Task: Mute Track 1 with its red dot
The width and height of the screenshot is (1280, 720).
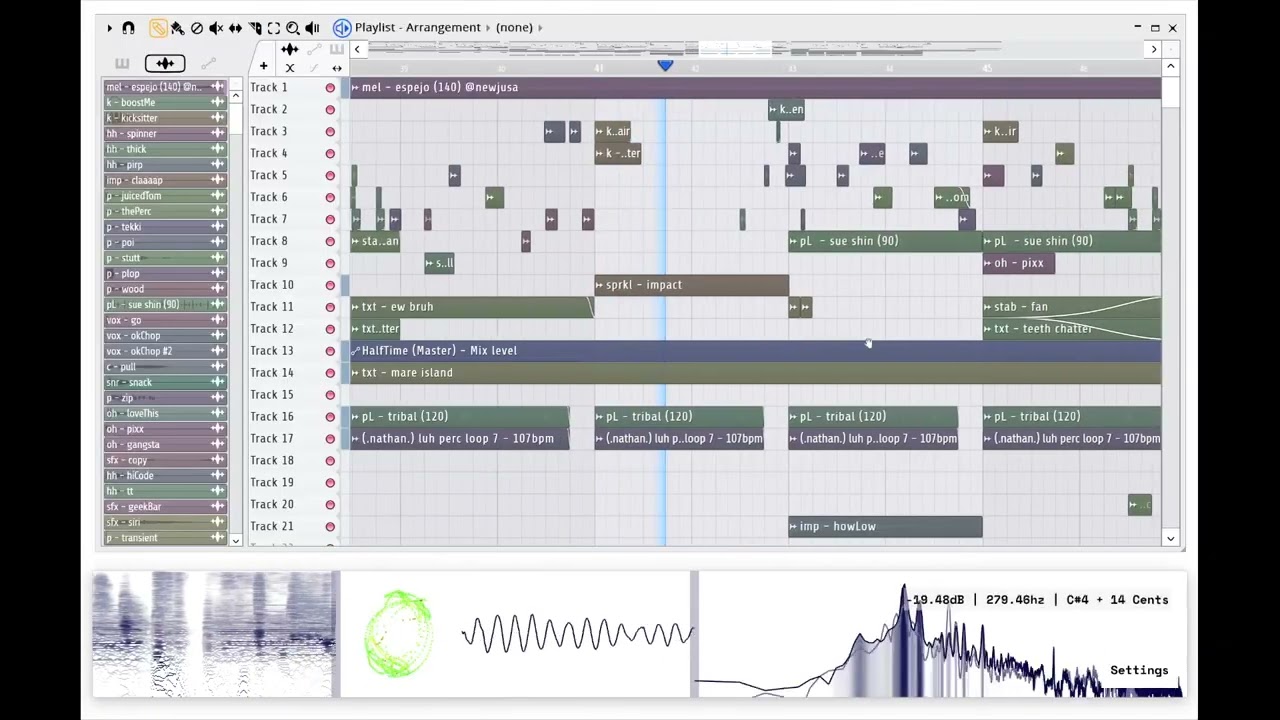Action: click(x=330, y=88)
